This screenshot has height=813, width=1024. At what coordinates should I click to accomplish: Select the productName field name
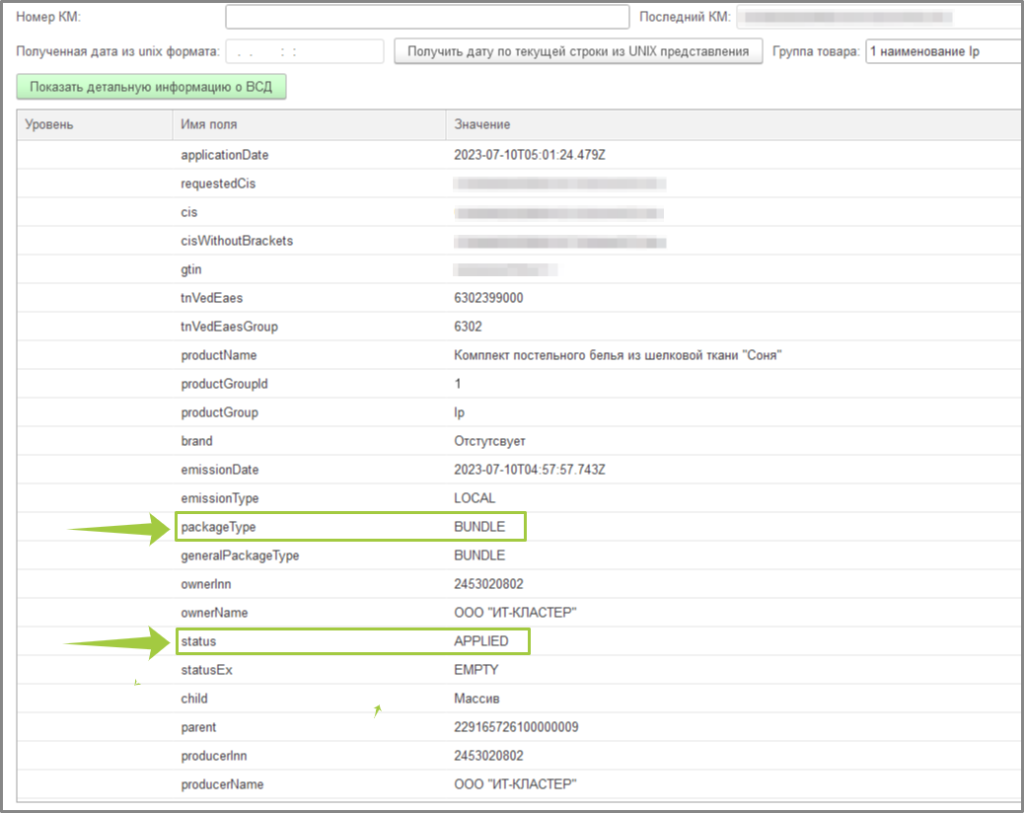coord(219,355)
